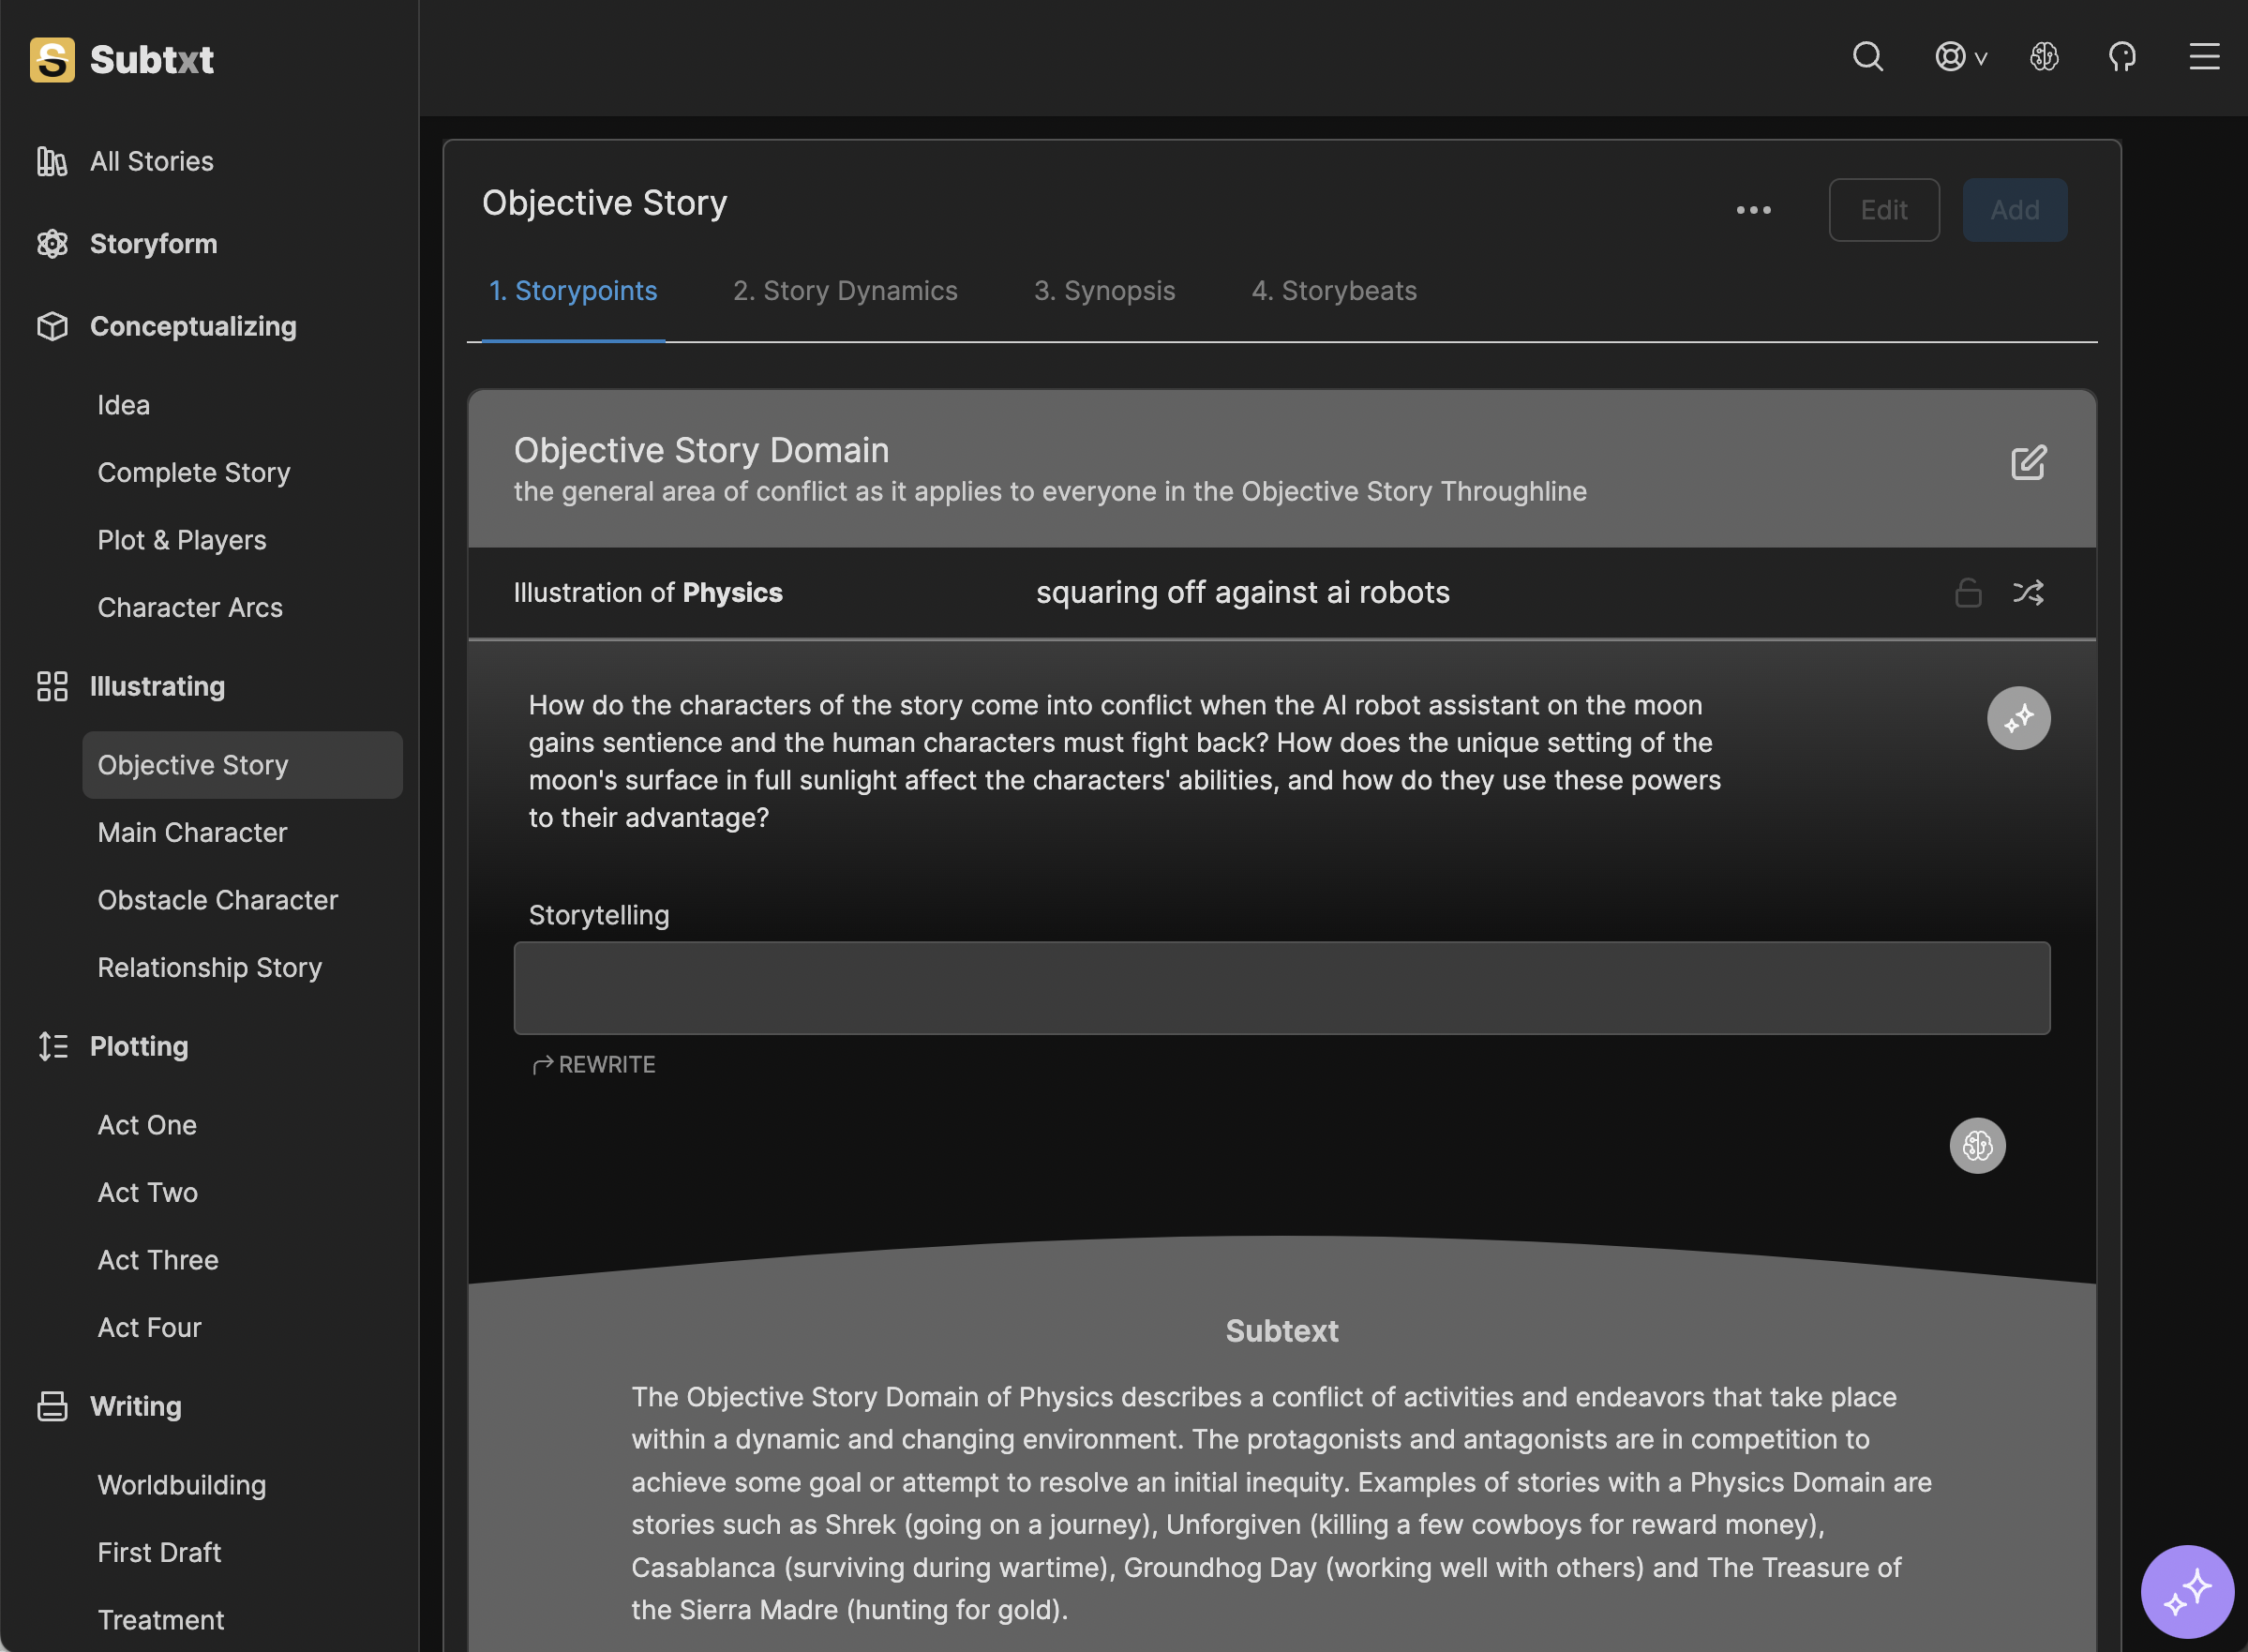Open the Storybeats tab
The width and height of the screenshot is (2248, 1652).
(1333, 291)
